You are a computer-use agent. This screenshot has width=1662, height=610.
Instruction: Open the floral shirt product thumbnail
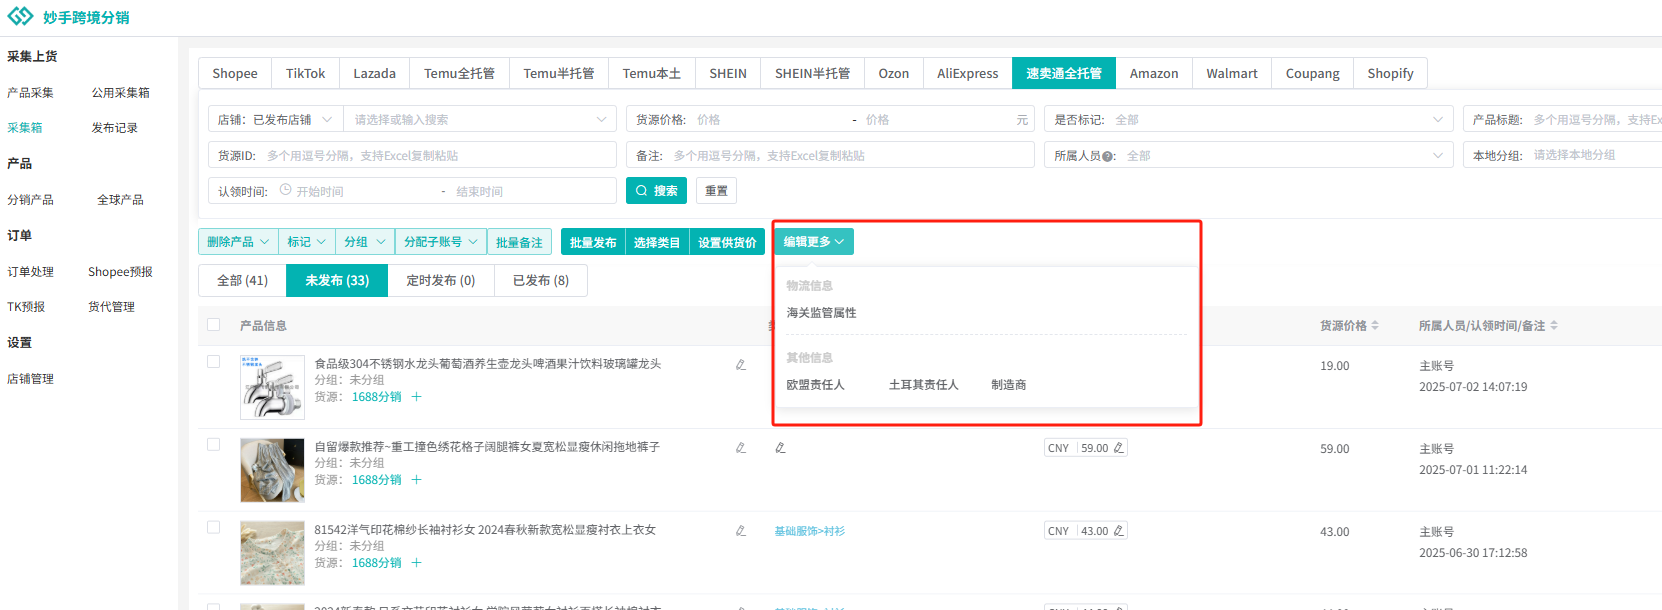point(272,553)
